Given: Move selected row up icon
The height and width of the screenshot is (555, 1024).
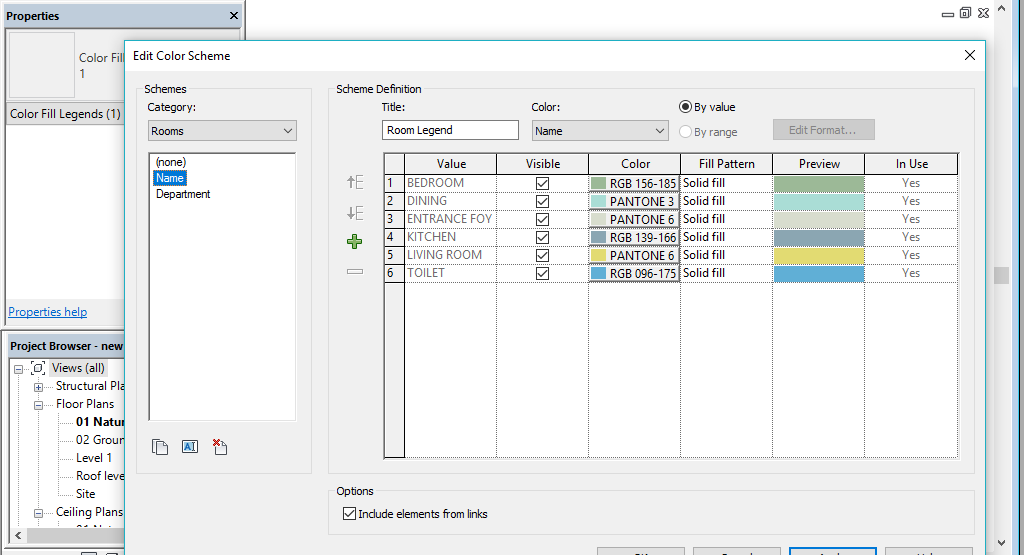Looking at the screenshot, I should pyautogui.click(x=355, y=182).
